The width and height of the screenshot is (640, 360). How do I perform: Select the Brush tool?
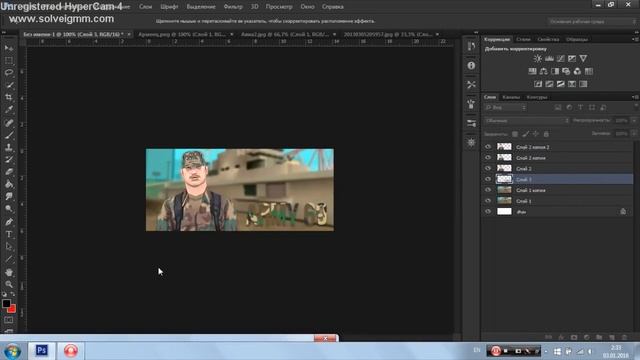(x=9, y=135)
